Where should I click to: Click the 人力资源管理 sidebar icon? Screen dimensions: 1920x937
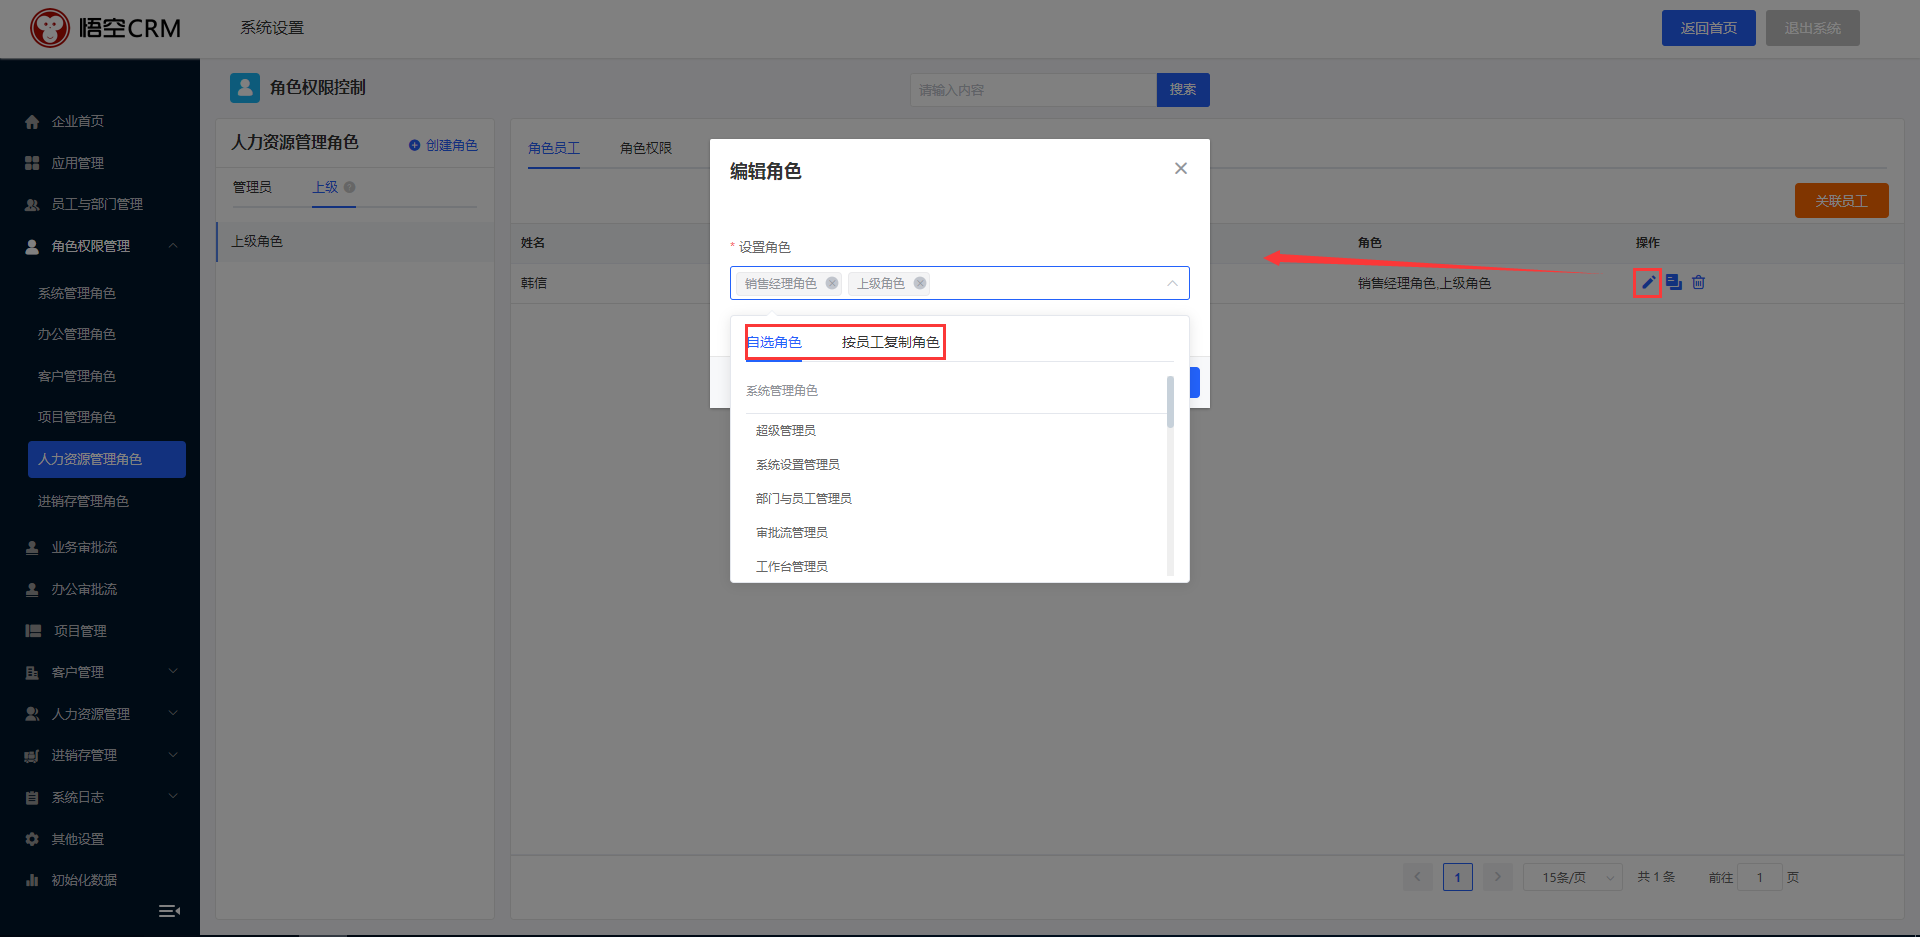point(32,714)
